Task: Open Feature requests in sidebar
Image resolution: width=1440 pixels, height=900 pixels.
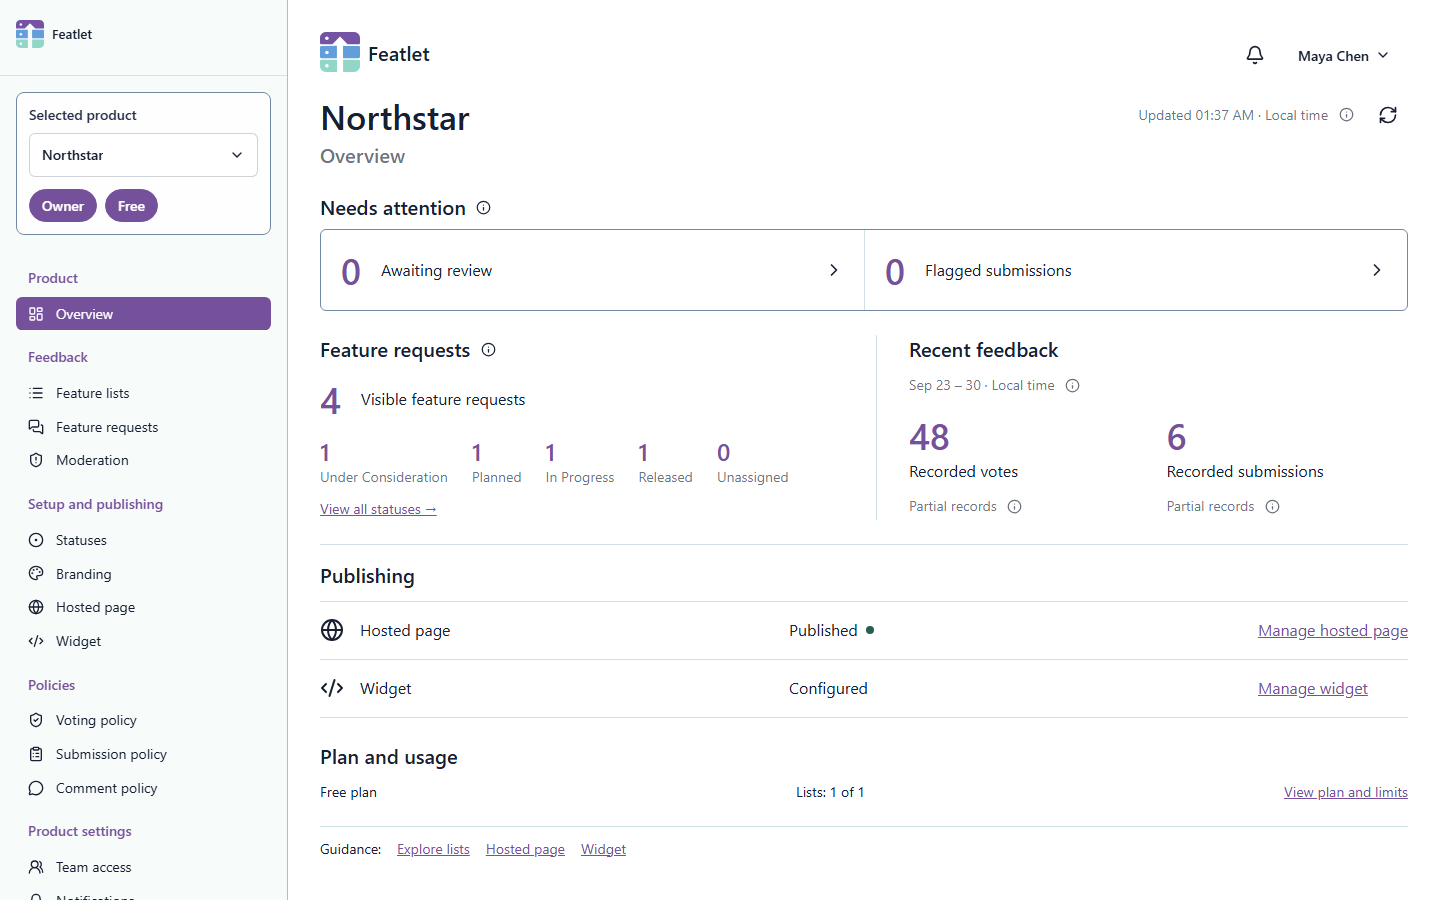Action: pyautogui.click(x=143, y=427)
